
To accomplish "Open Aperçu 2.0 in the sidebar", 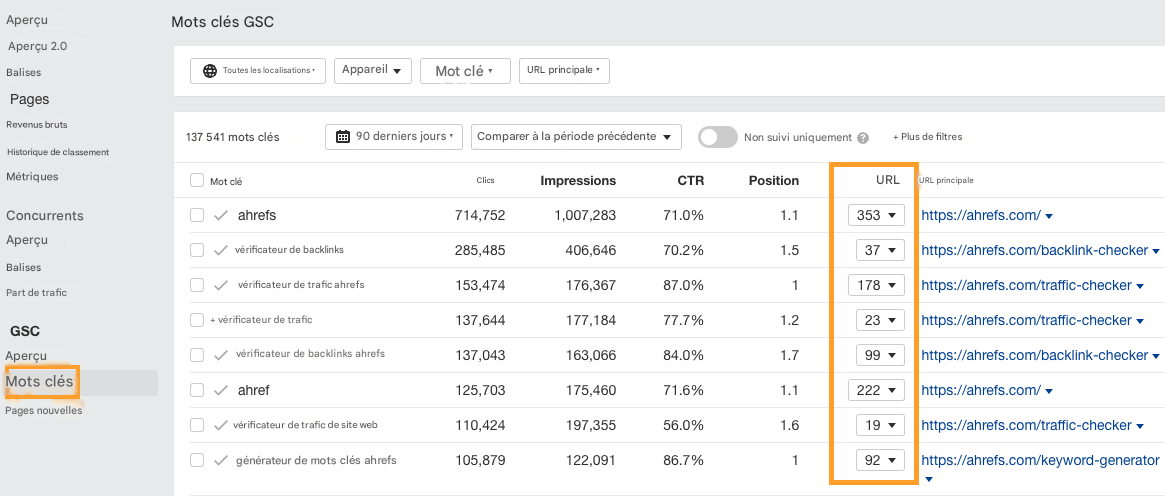I will pos(37,46).
